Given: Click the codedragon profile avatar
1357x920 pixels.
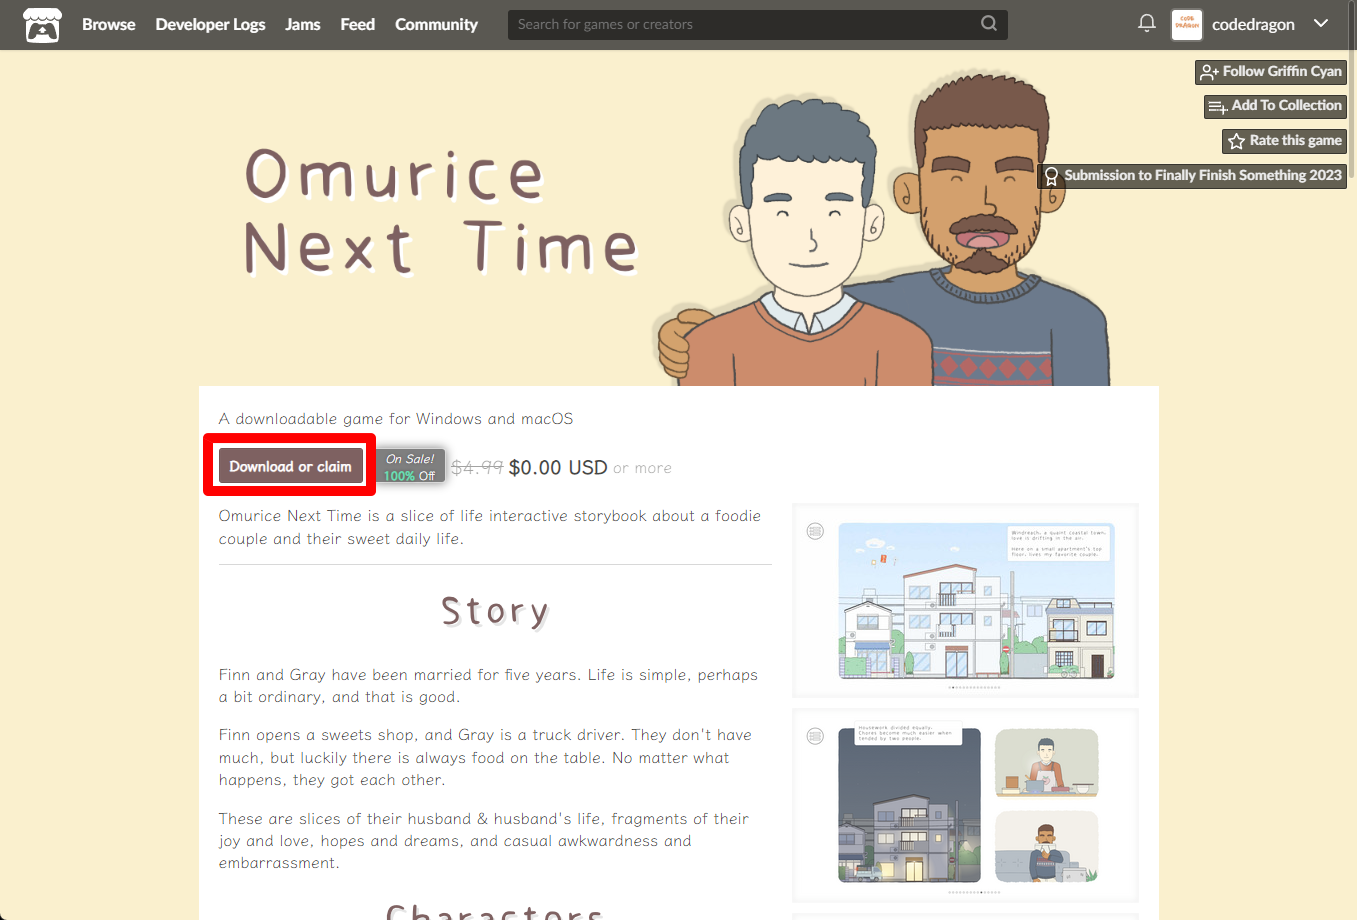Looking at the screenshot, I should click(1187, 25).
